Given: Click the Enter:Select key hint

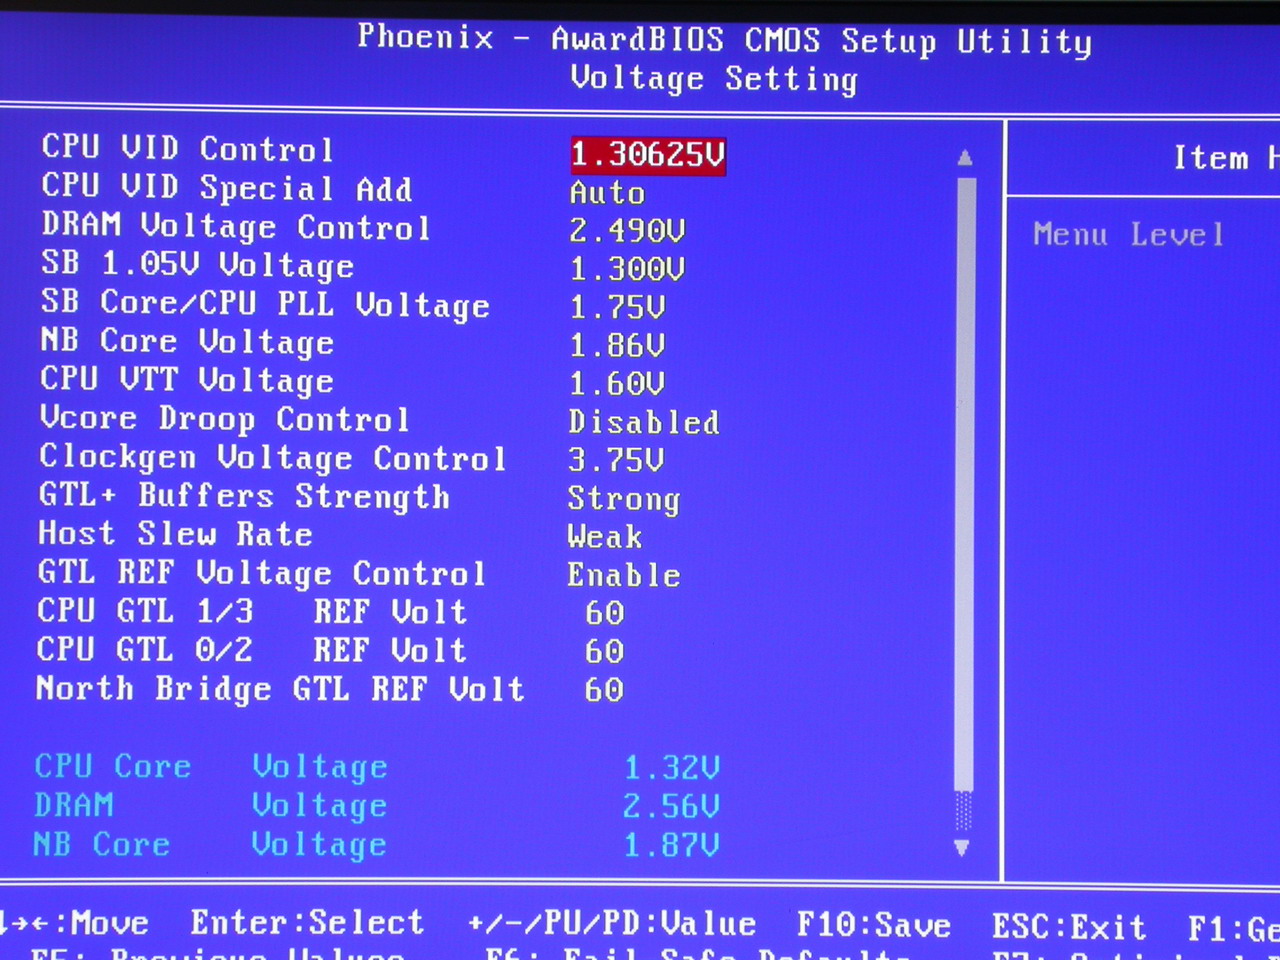Looking at the screenshot, I should (308, 922).
